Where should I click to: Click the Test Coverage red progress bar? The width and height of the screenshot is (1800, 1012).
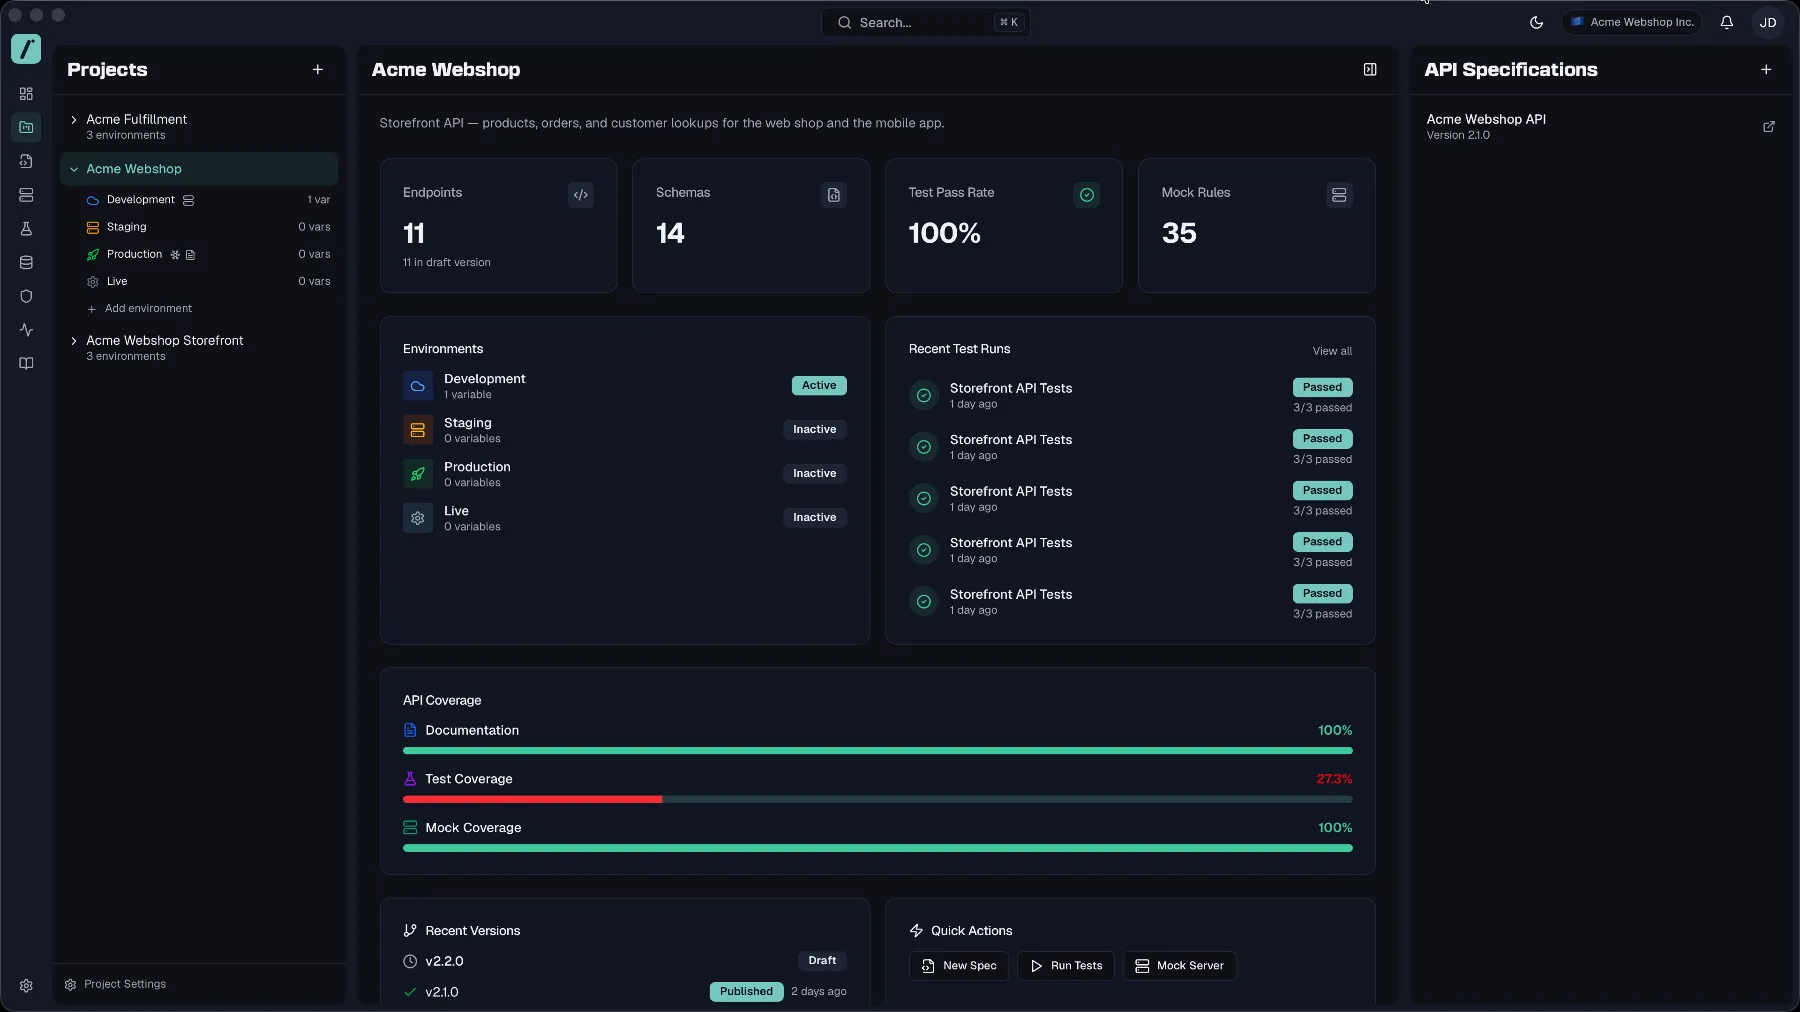[x=533, y=800]
